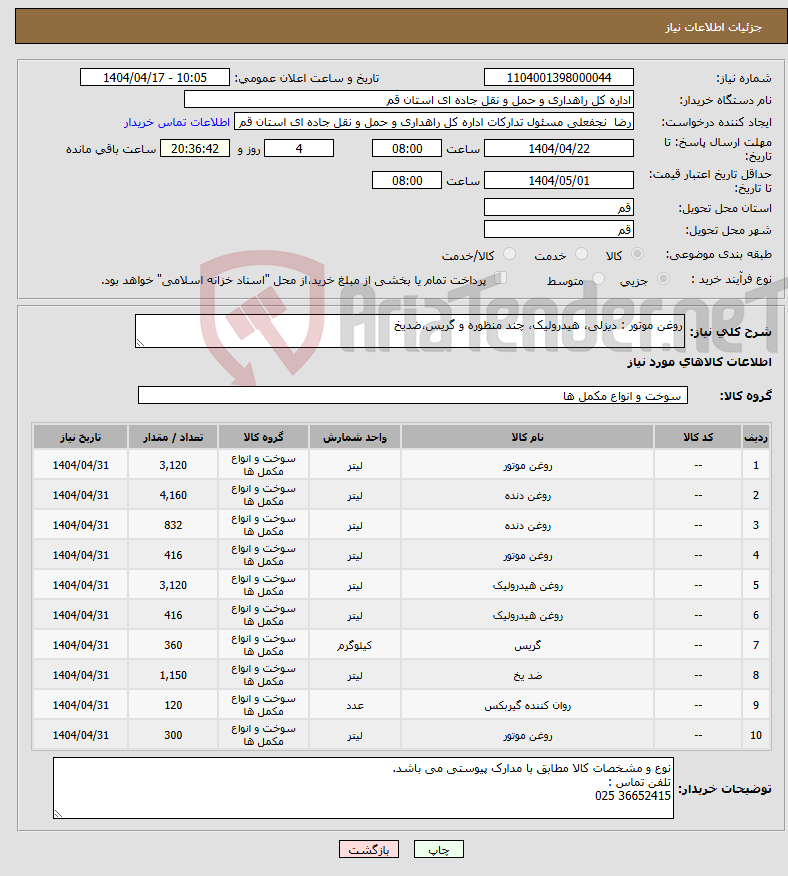The width and height of the screenshot is (788, 876).
Task: Select the خدمت radio button
Action: click(x=581, y=254)
